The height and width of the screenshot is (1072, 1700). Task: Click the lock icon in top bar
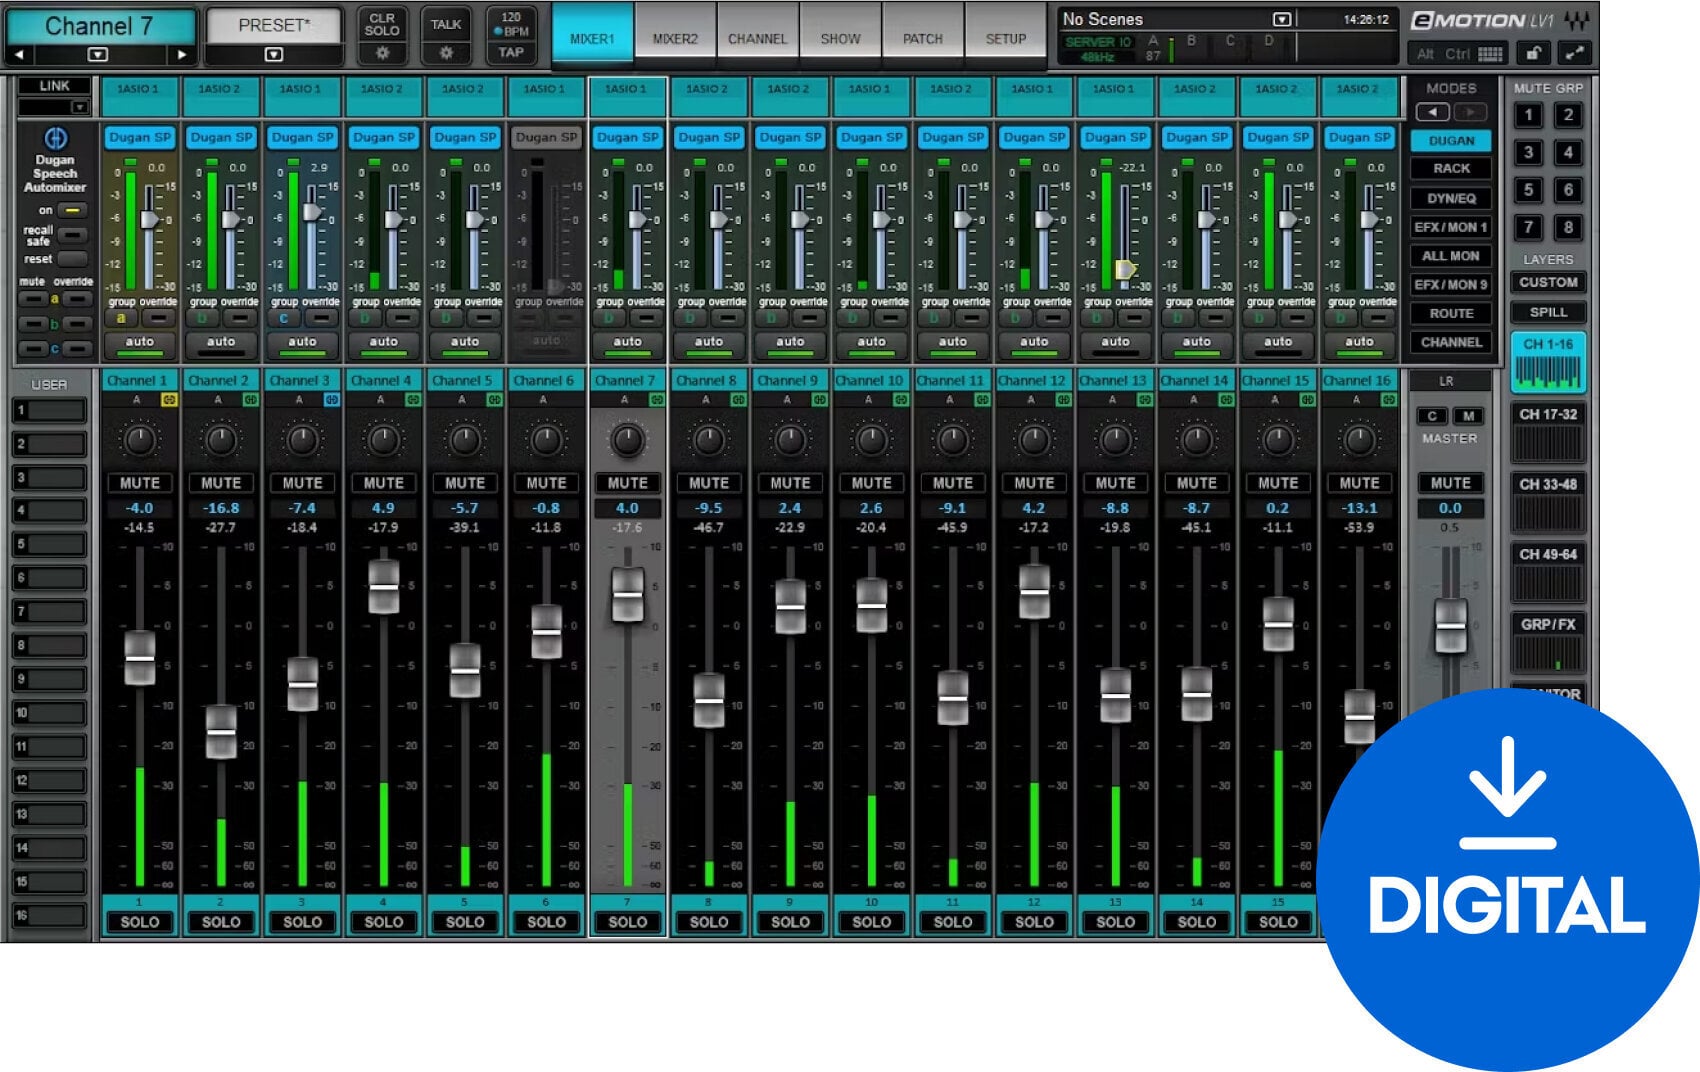click(x=1533, y=54)
